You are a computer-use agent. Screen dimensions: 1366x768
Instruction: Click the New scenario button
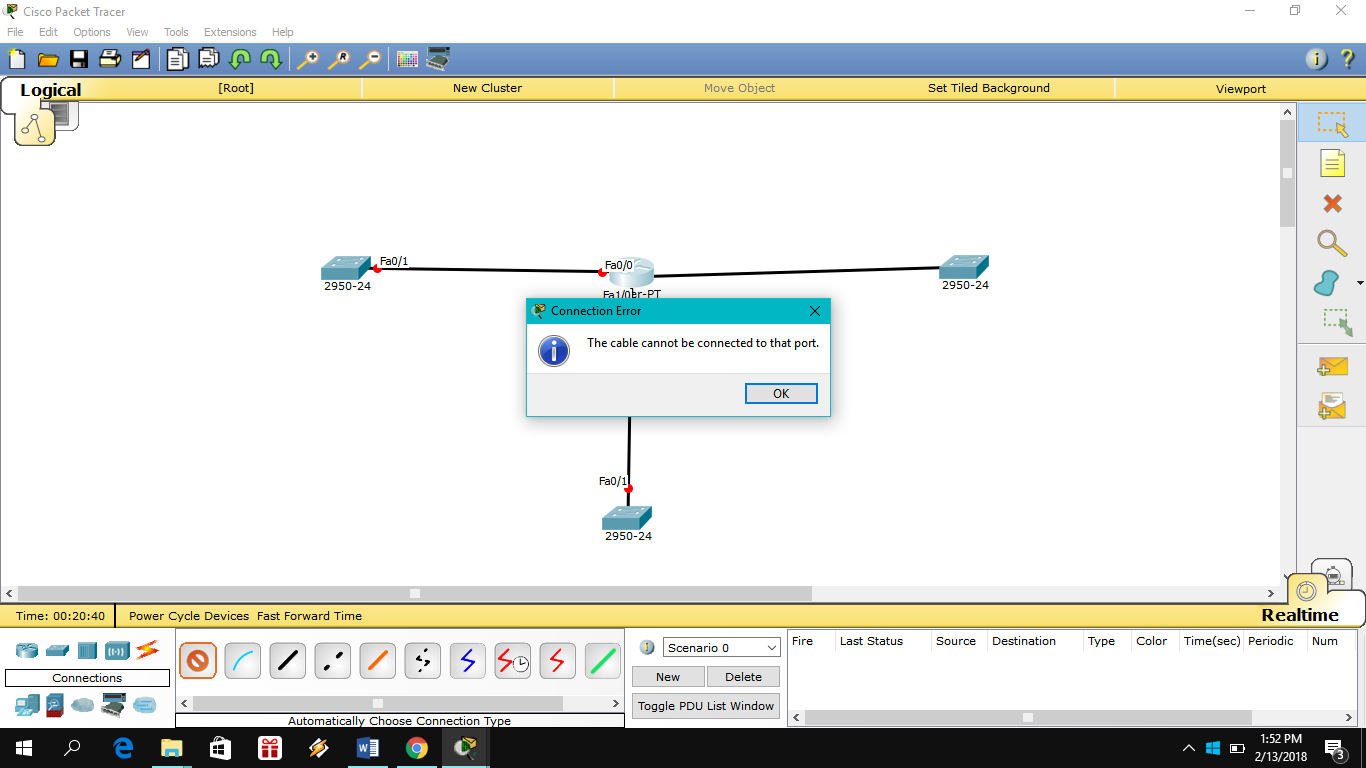point(668,677)
